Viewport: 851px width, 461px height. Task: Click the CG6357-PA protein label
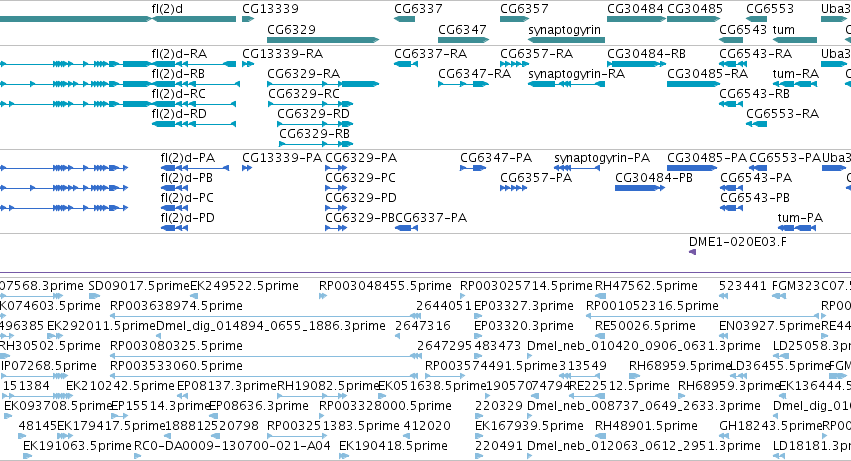[536, 178]
